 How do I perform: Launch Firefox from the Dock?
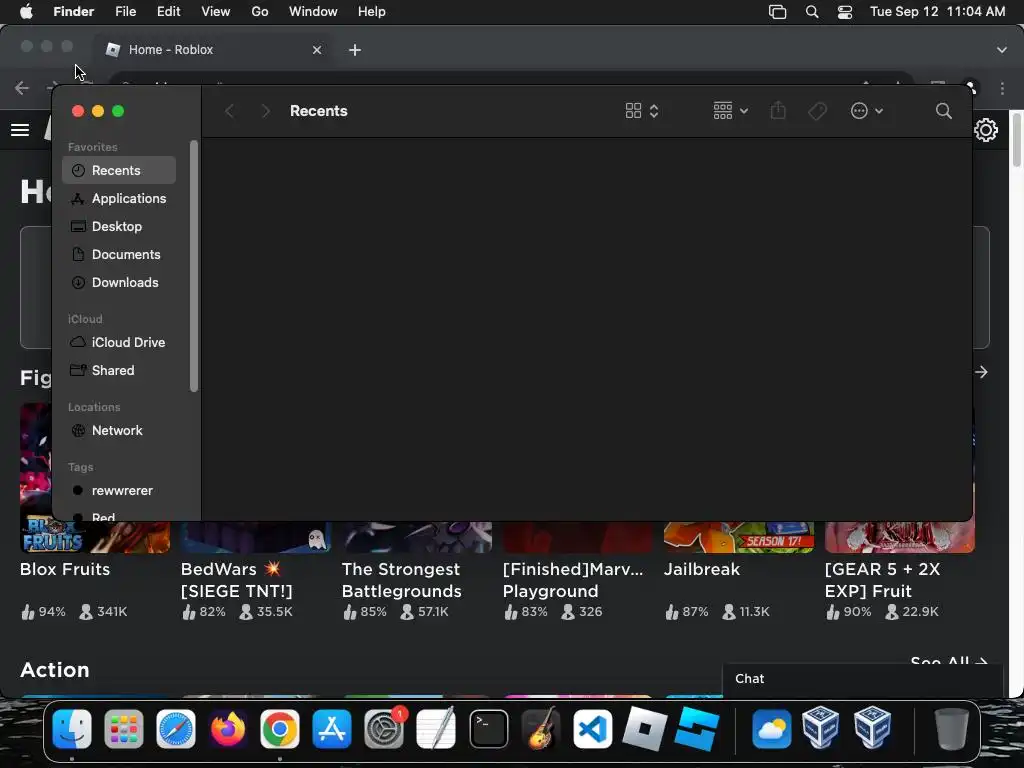228,729
